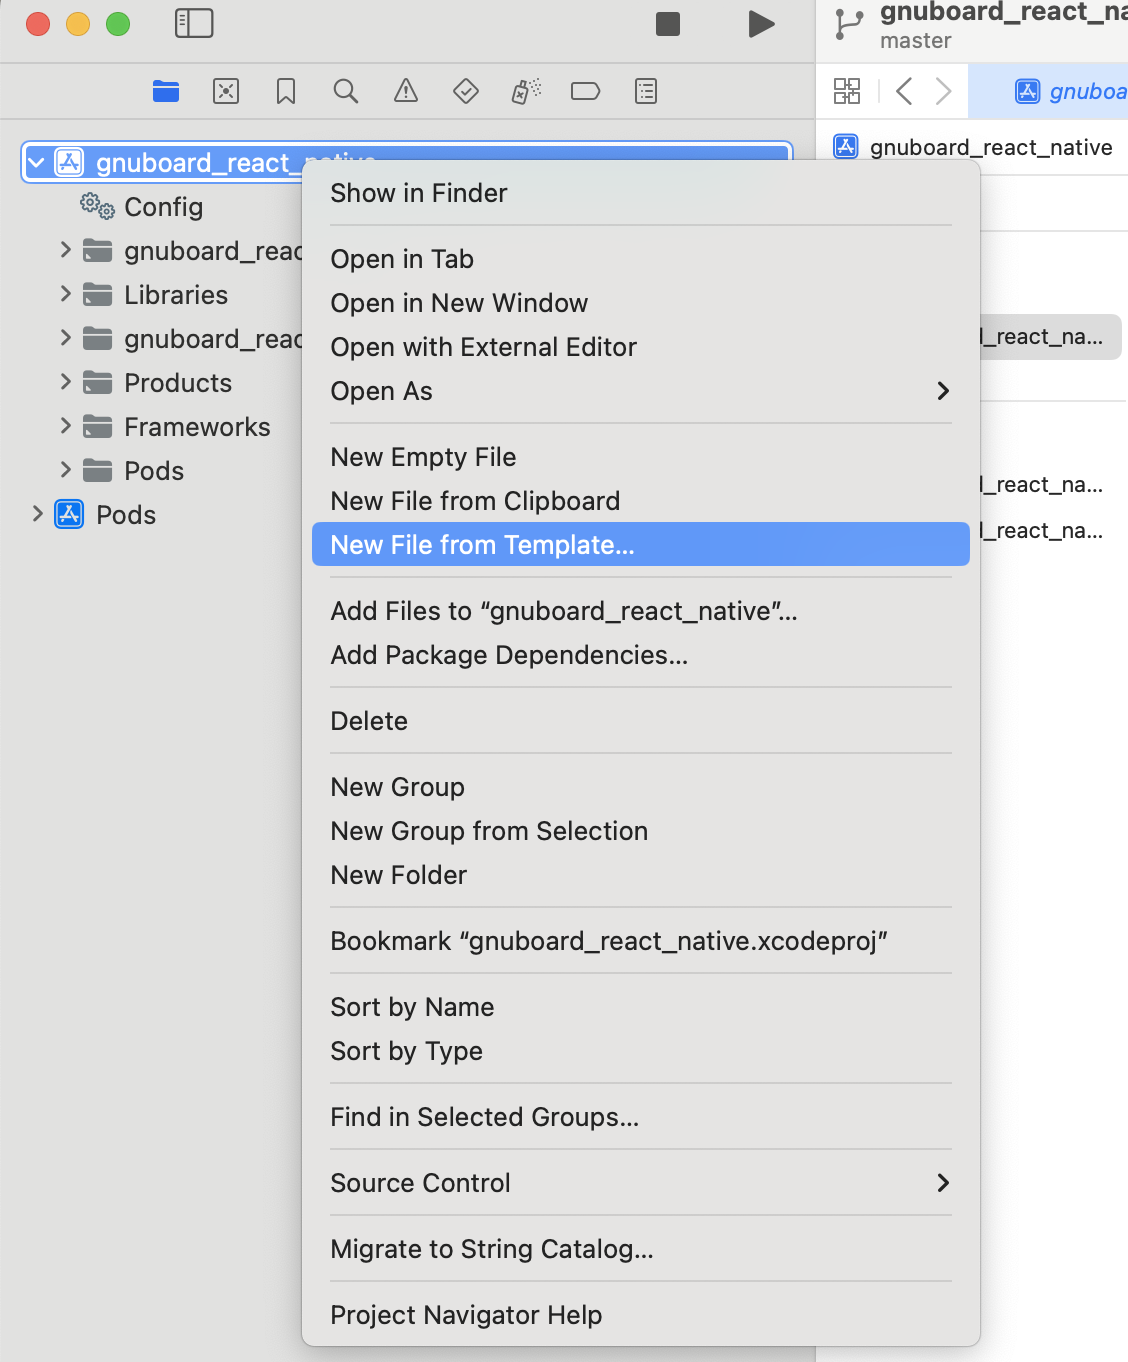The width and height of the screenshot is (1128, 1362).
Task: Click the Config gear icon
Action: [x=97, y=206]
